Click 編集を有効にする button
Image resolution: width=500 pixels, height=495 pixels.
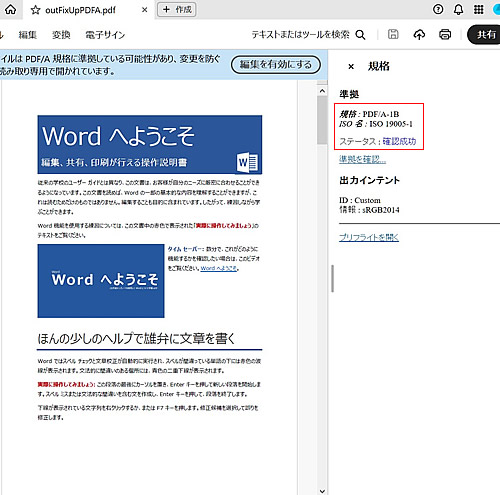276,65
